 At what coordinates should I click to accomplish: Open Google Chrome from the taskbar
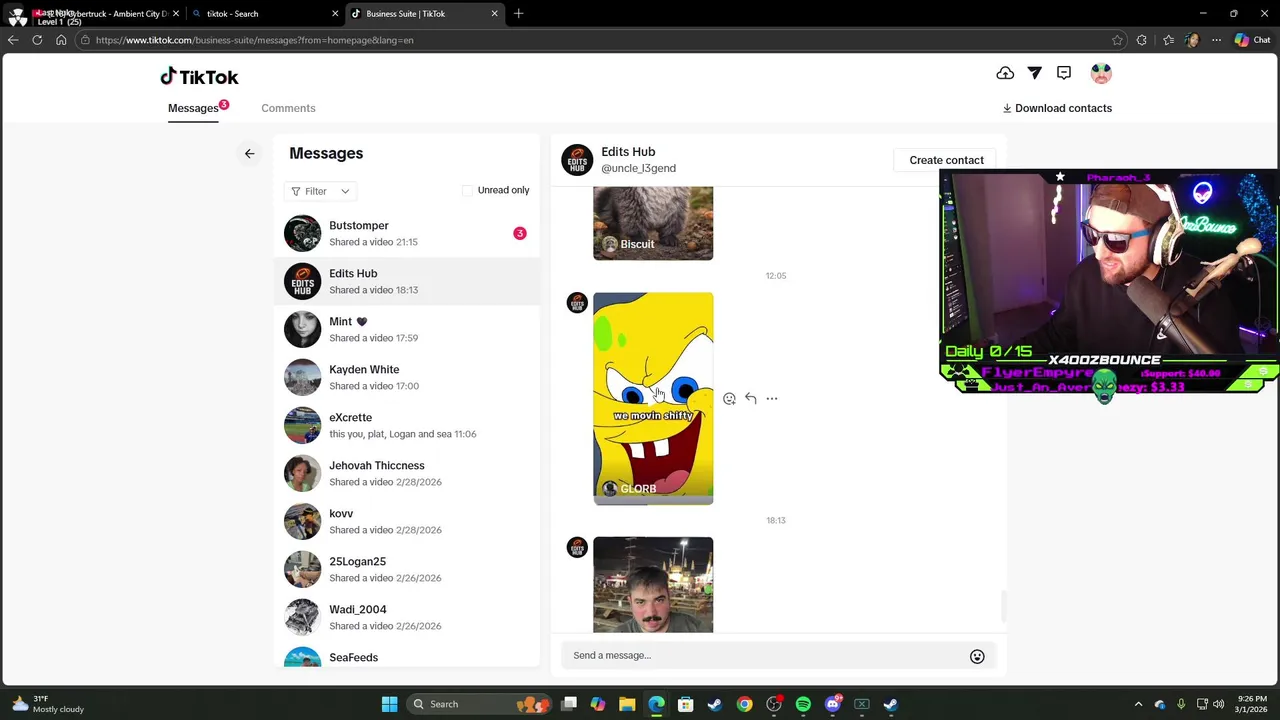point(745,704)
